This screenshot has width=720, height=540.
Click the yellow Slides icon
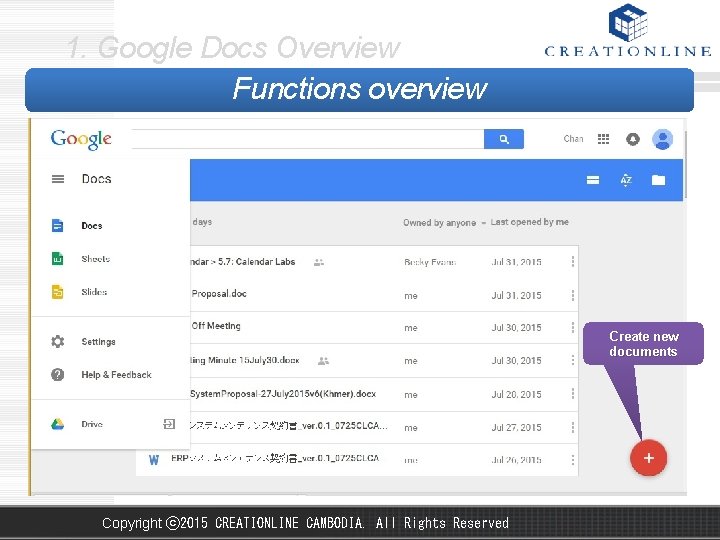57,292
